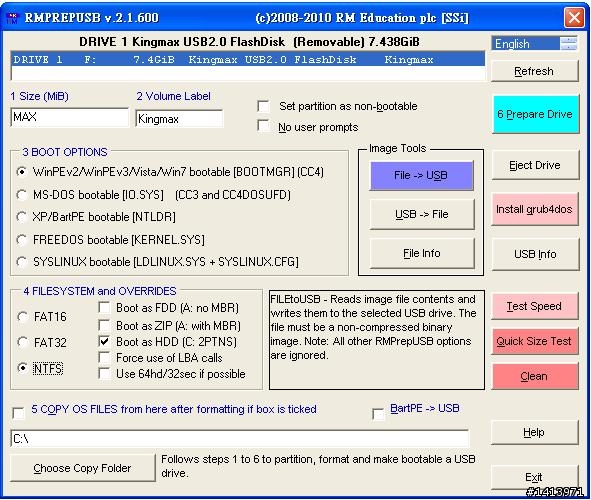
Task: Click the Volume Label input field
Action: tap(179, 119)
